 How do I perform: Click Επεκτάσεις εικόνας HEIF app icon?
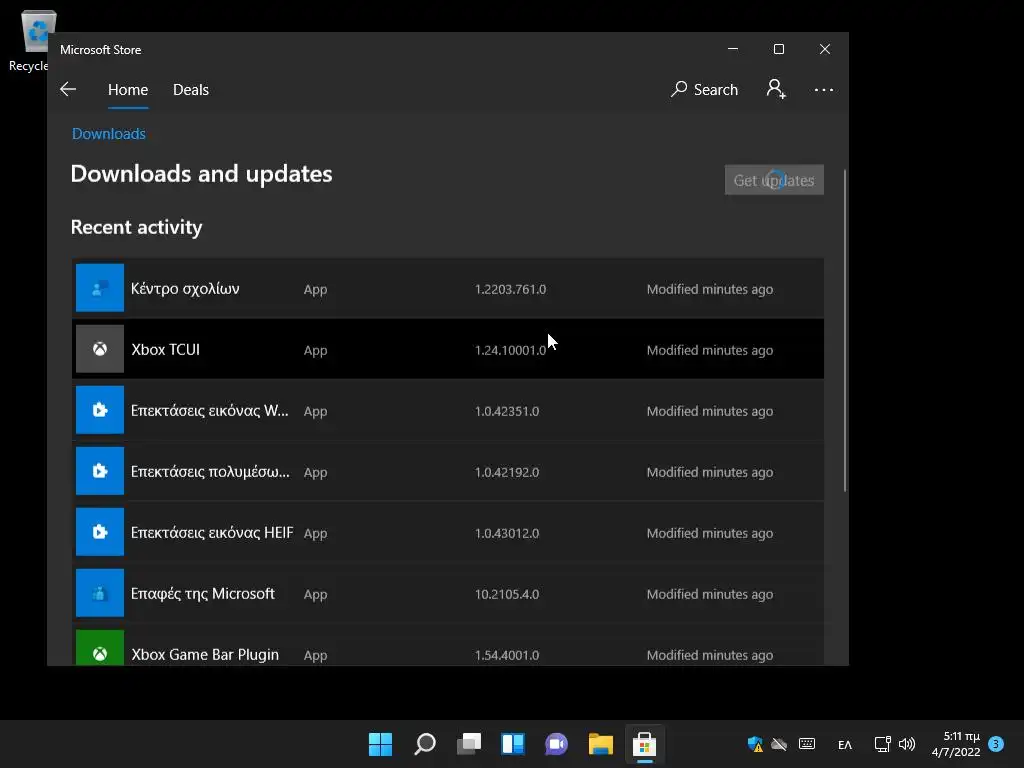(100, 532)
